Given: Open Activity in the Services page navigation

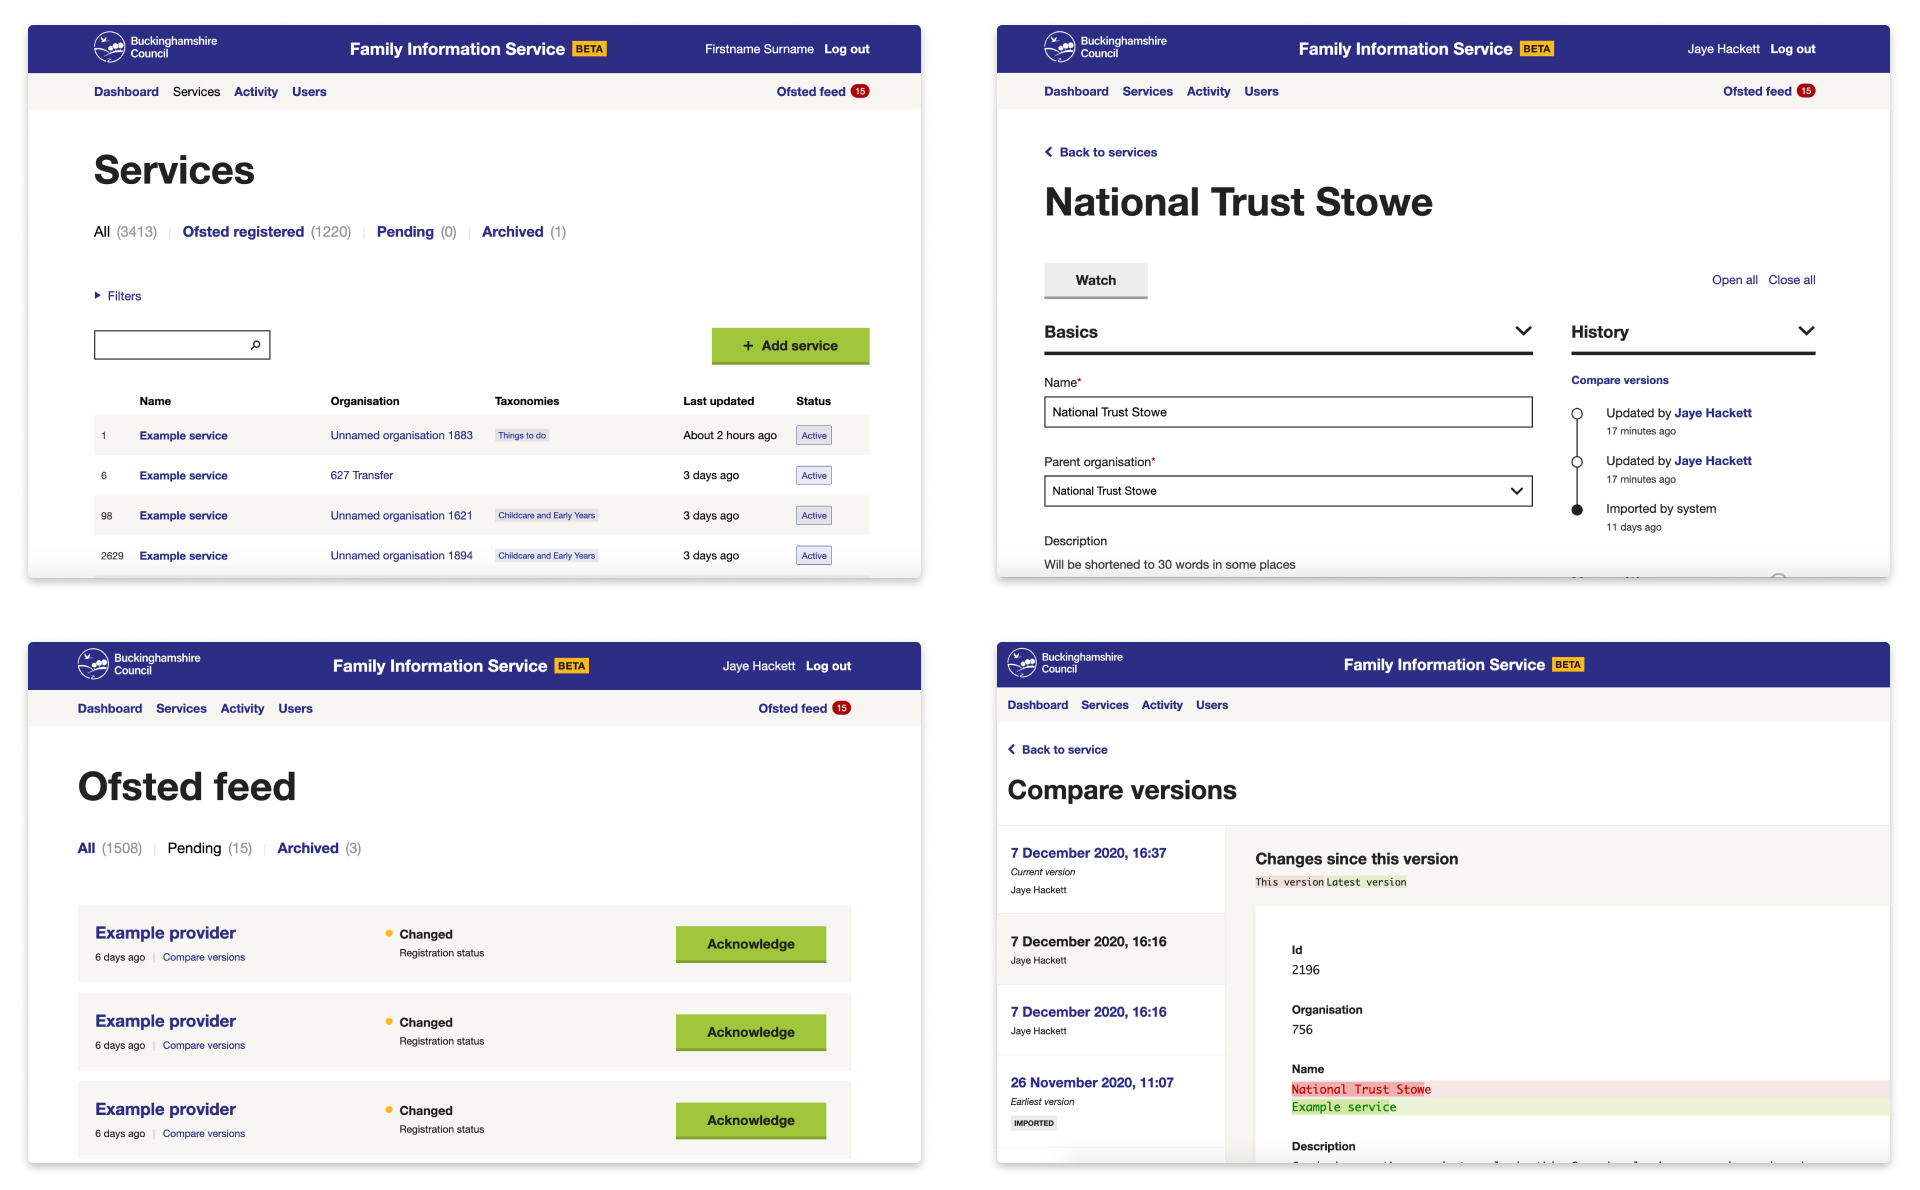Looking at the screenshot, I should (256, 92).
